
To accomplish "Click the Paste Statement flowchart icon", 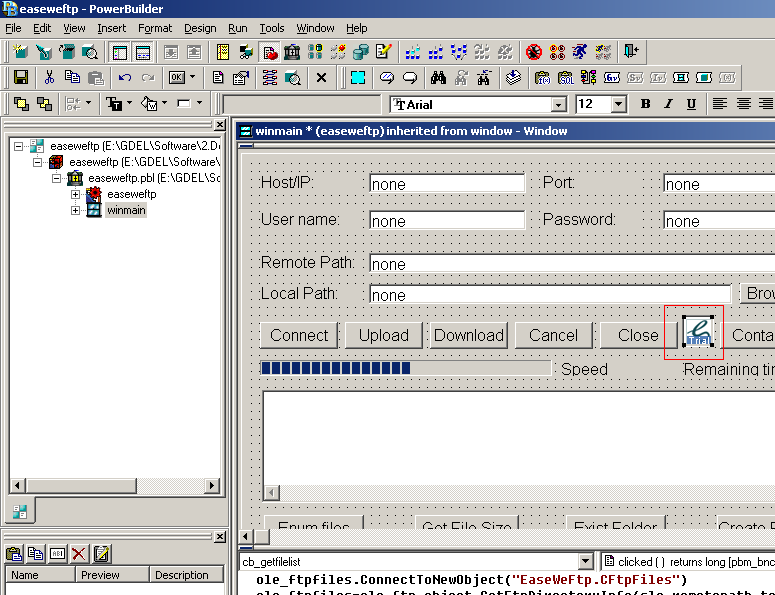I will pos(588,78).
